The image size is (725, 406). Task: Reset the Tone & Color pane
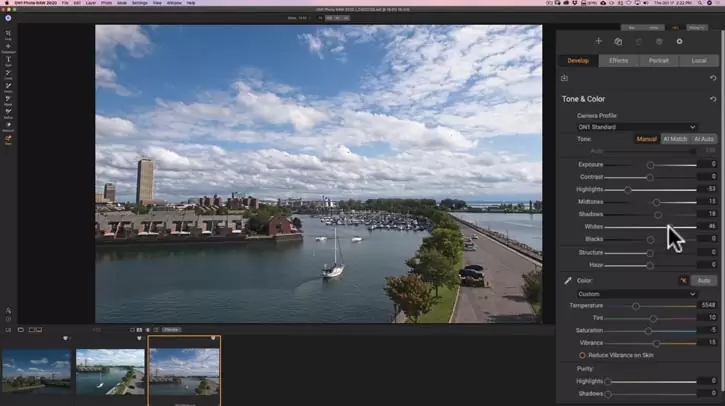tap(713, 99)
